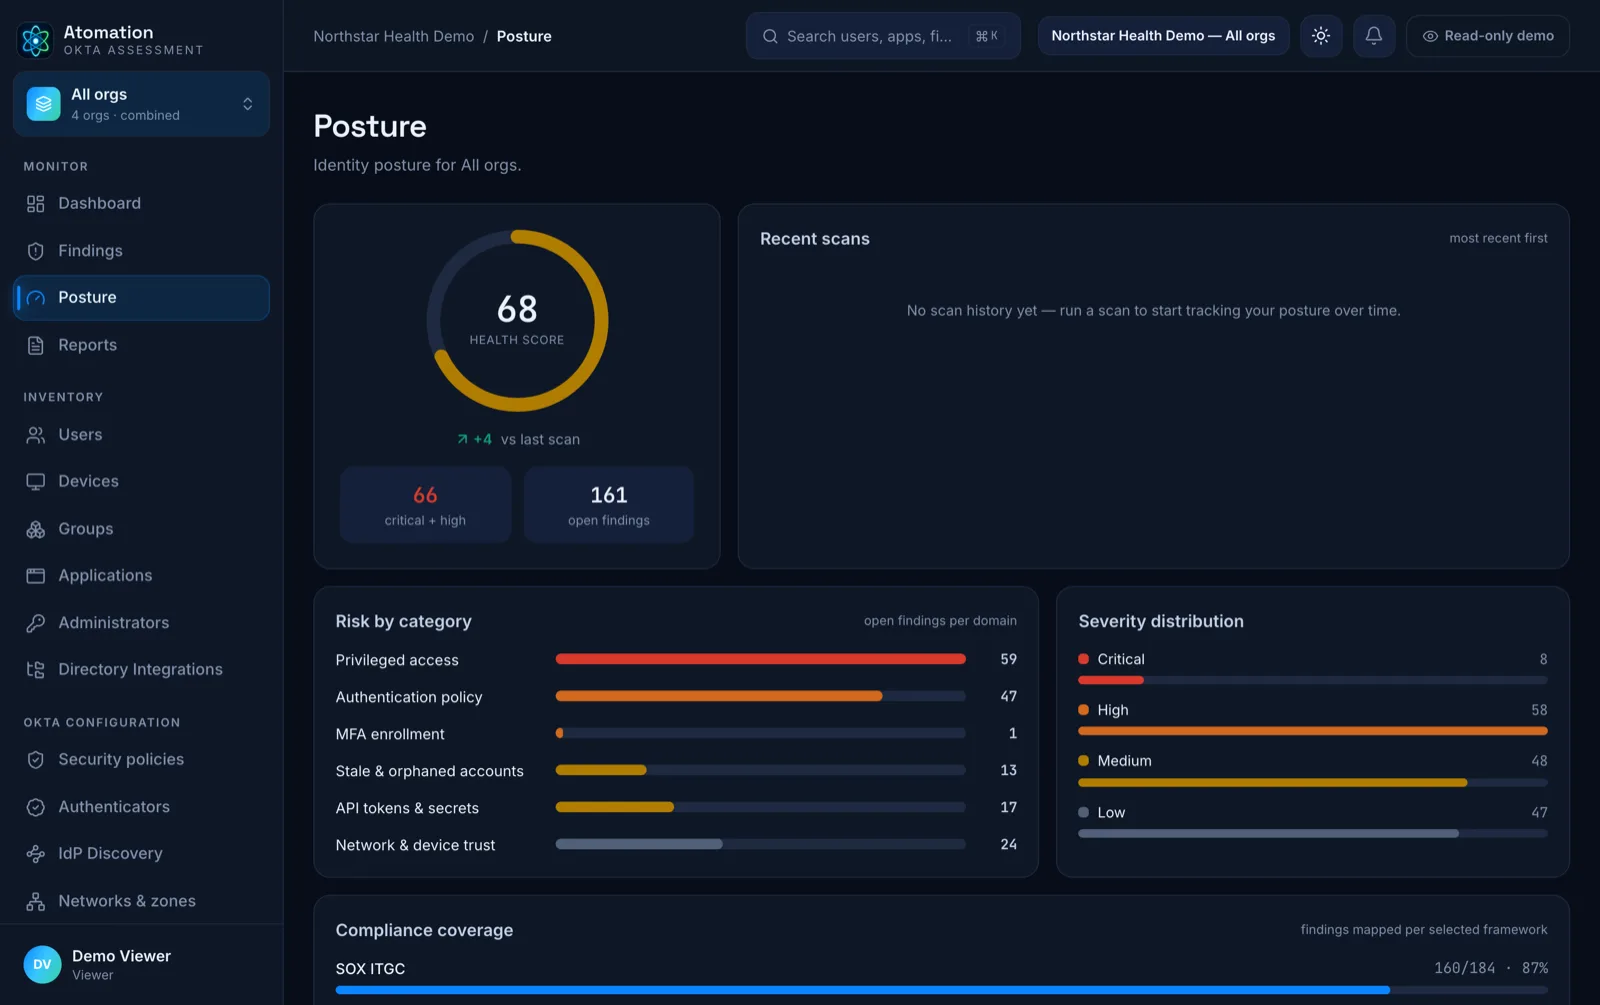
Task: Click the Devices monitor icon
Action: tap(36, 482)
